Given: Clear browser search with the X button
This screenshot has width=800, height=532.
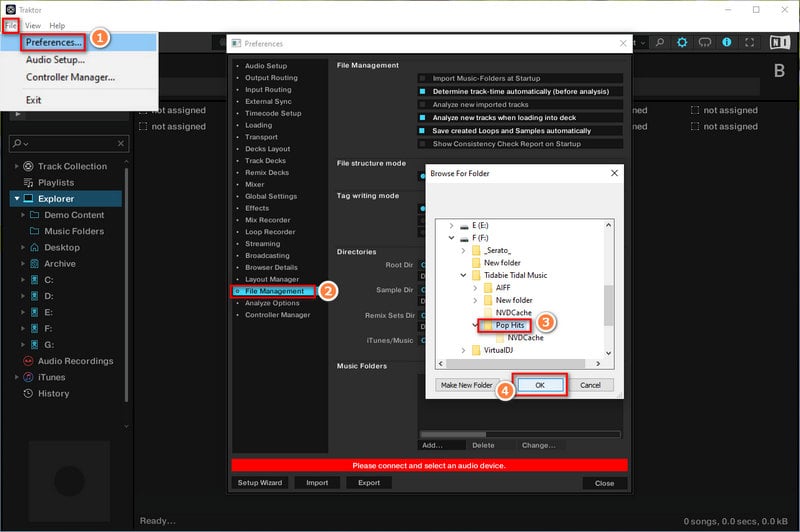Looking at the screenshot, I should click(x=121, y=144).
